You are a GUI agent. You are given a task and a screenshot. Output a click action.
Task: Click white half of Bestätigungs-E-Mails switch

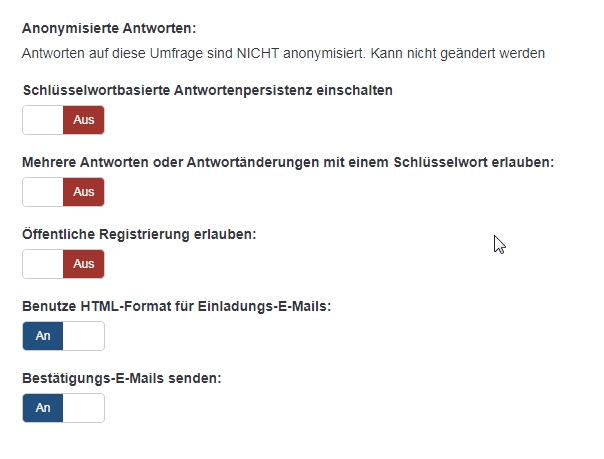(84, 408)
